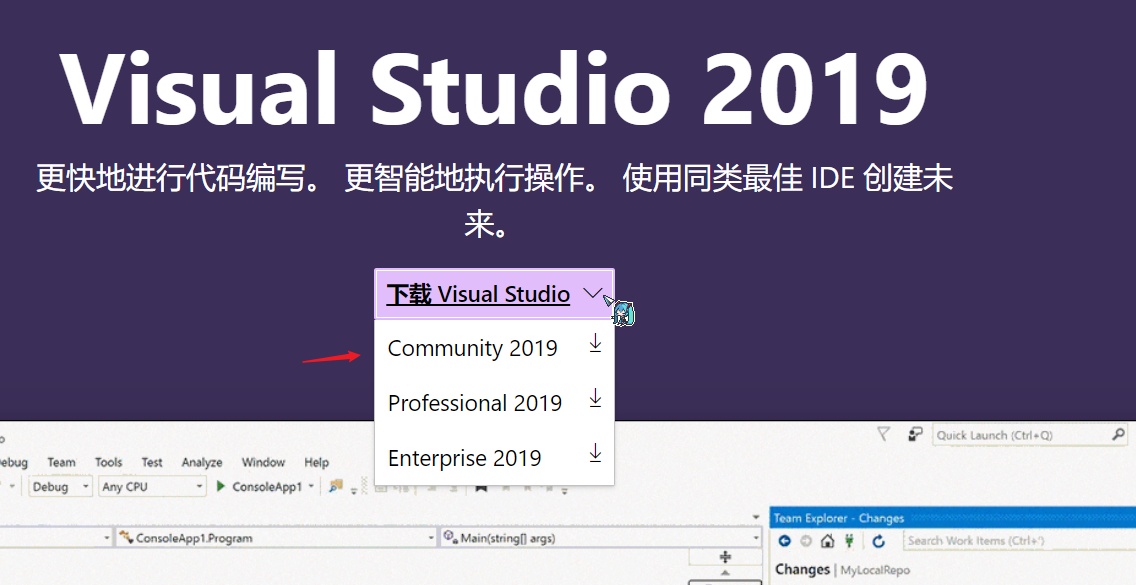This screenshot has height=585, width=1136.
Task: Open the Help menu
Action: tap(317, 462)
